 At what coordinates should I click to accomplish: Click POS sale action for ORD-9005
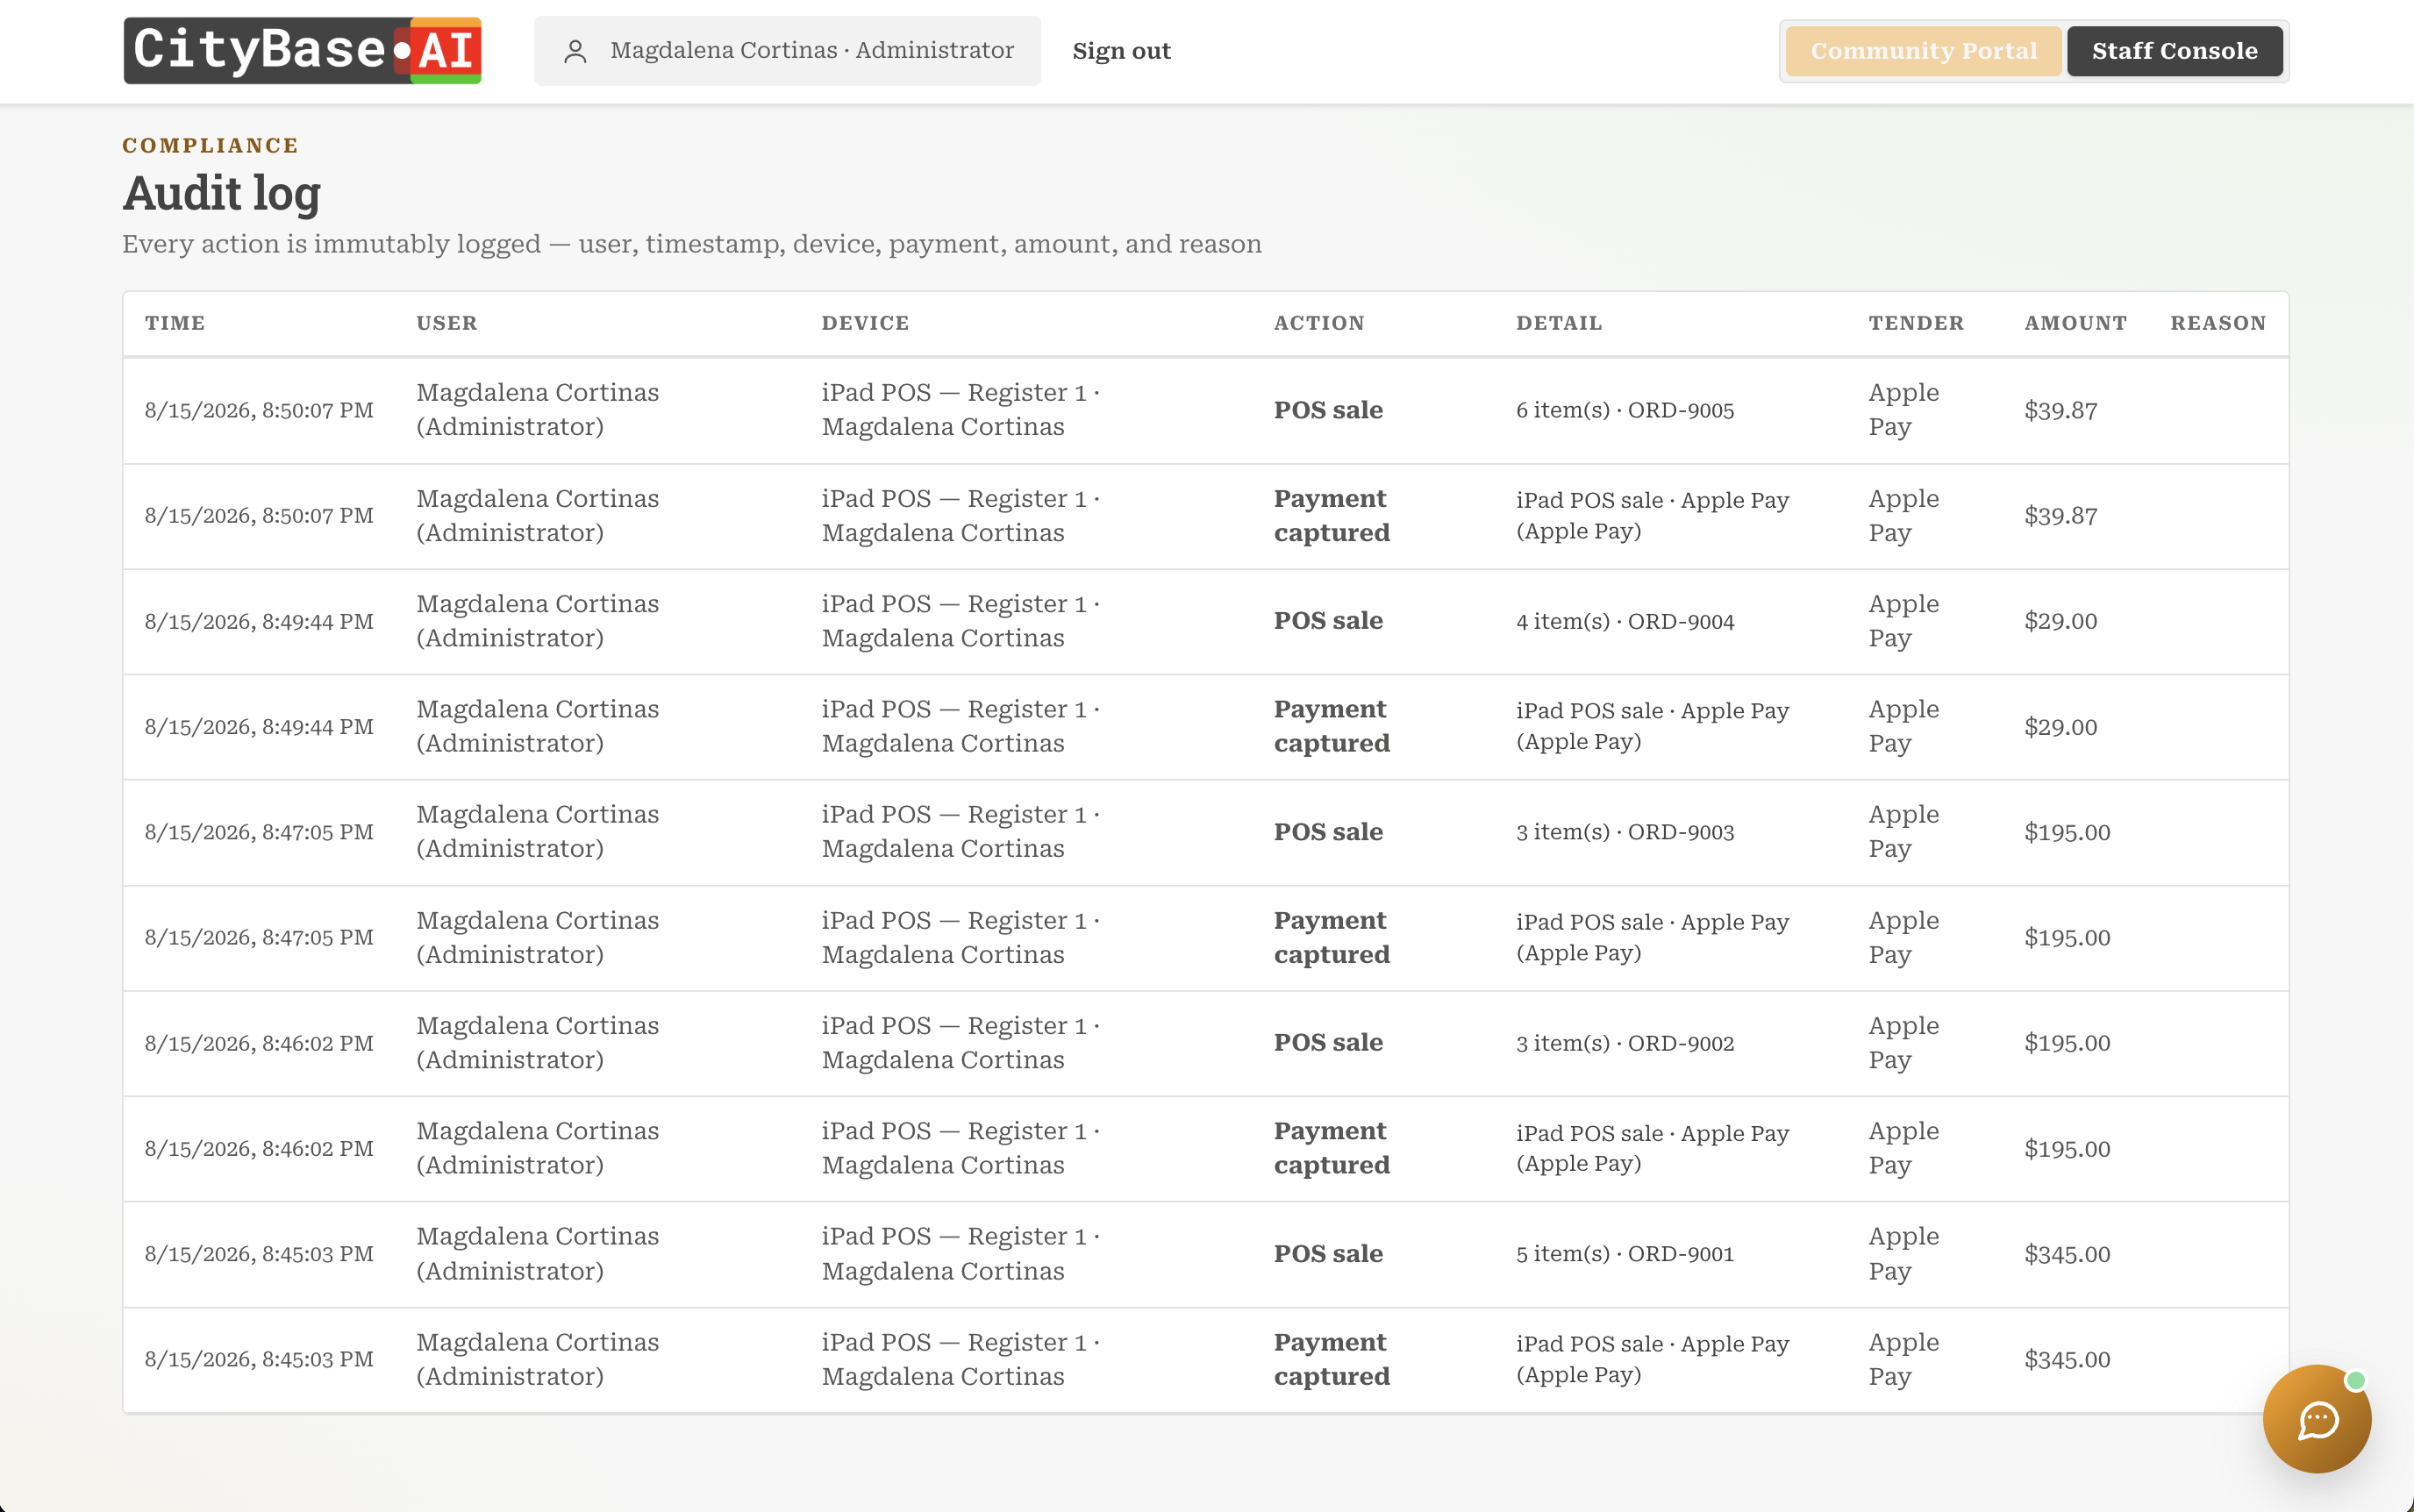(1328, 410)
